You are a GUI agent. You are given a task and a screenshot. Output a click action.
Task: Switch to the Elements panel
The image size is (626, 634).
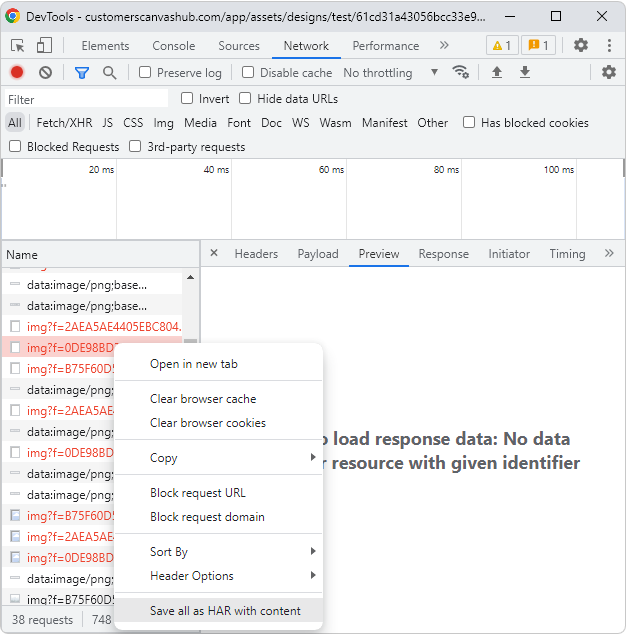[106, 46]
